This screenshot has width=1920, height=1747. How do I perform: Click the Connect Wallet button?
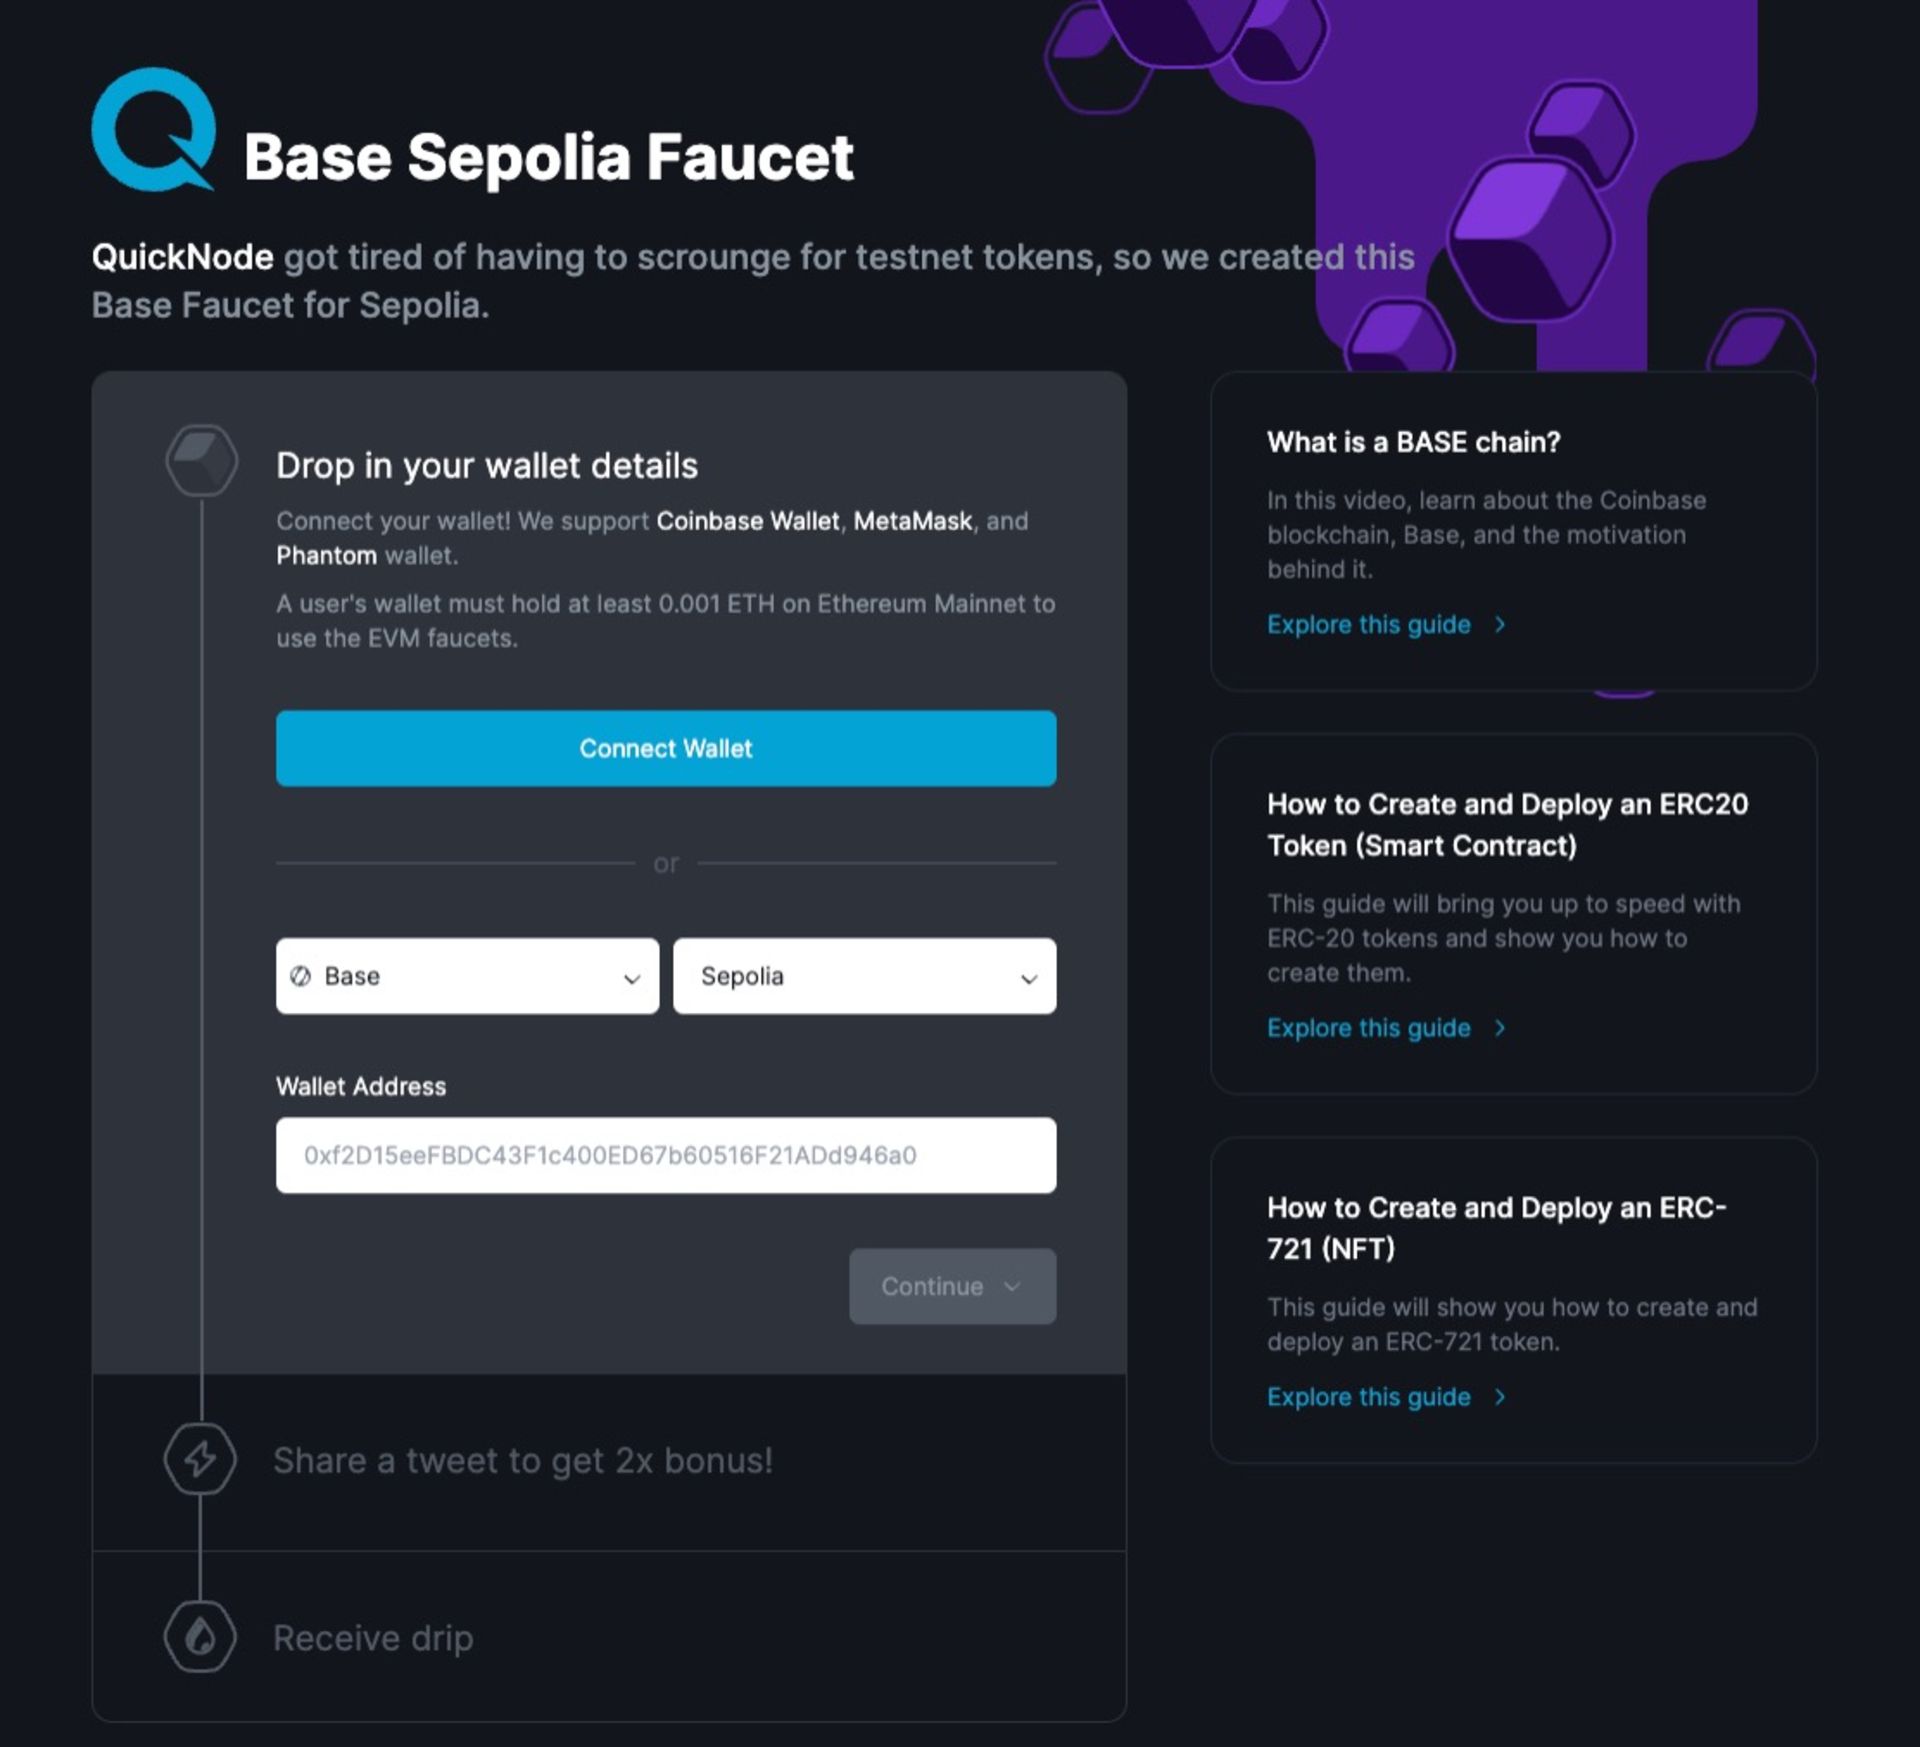click(666, 748)
